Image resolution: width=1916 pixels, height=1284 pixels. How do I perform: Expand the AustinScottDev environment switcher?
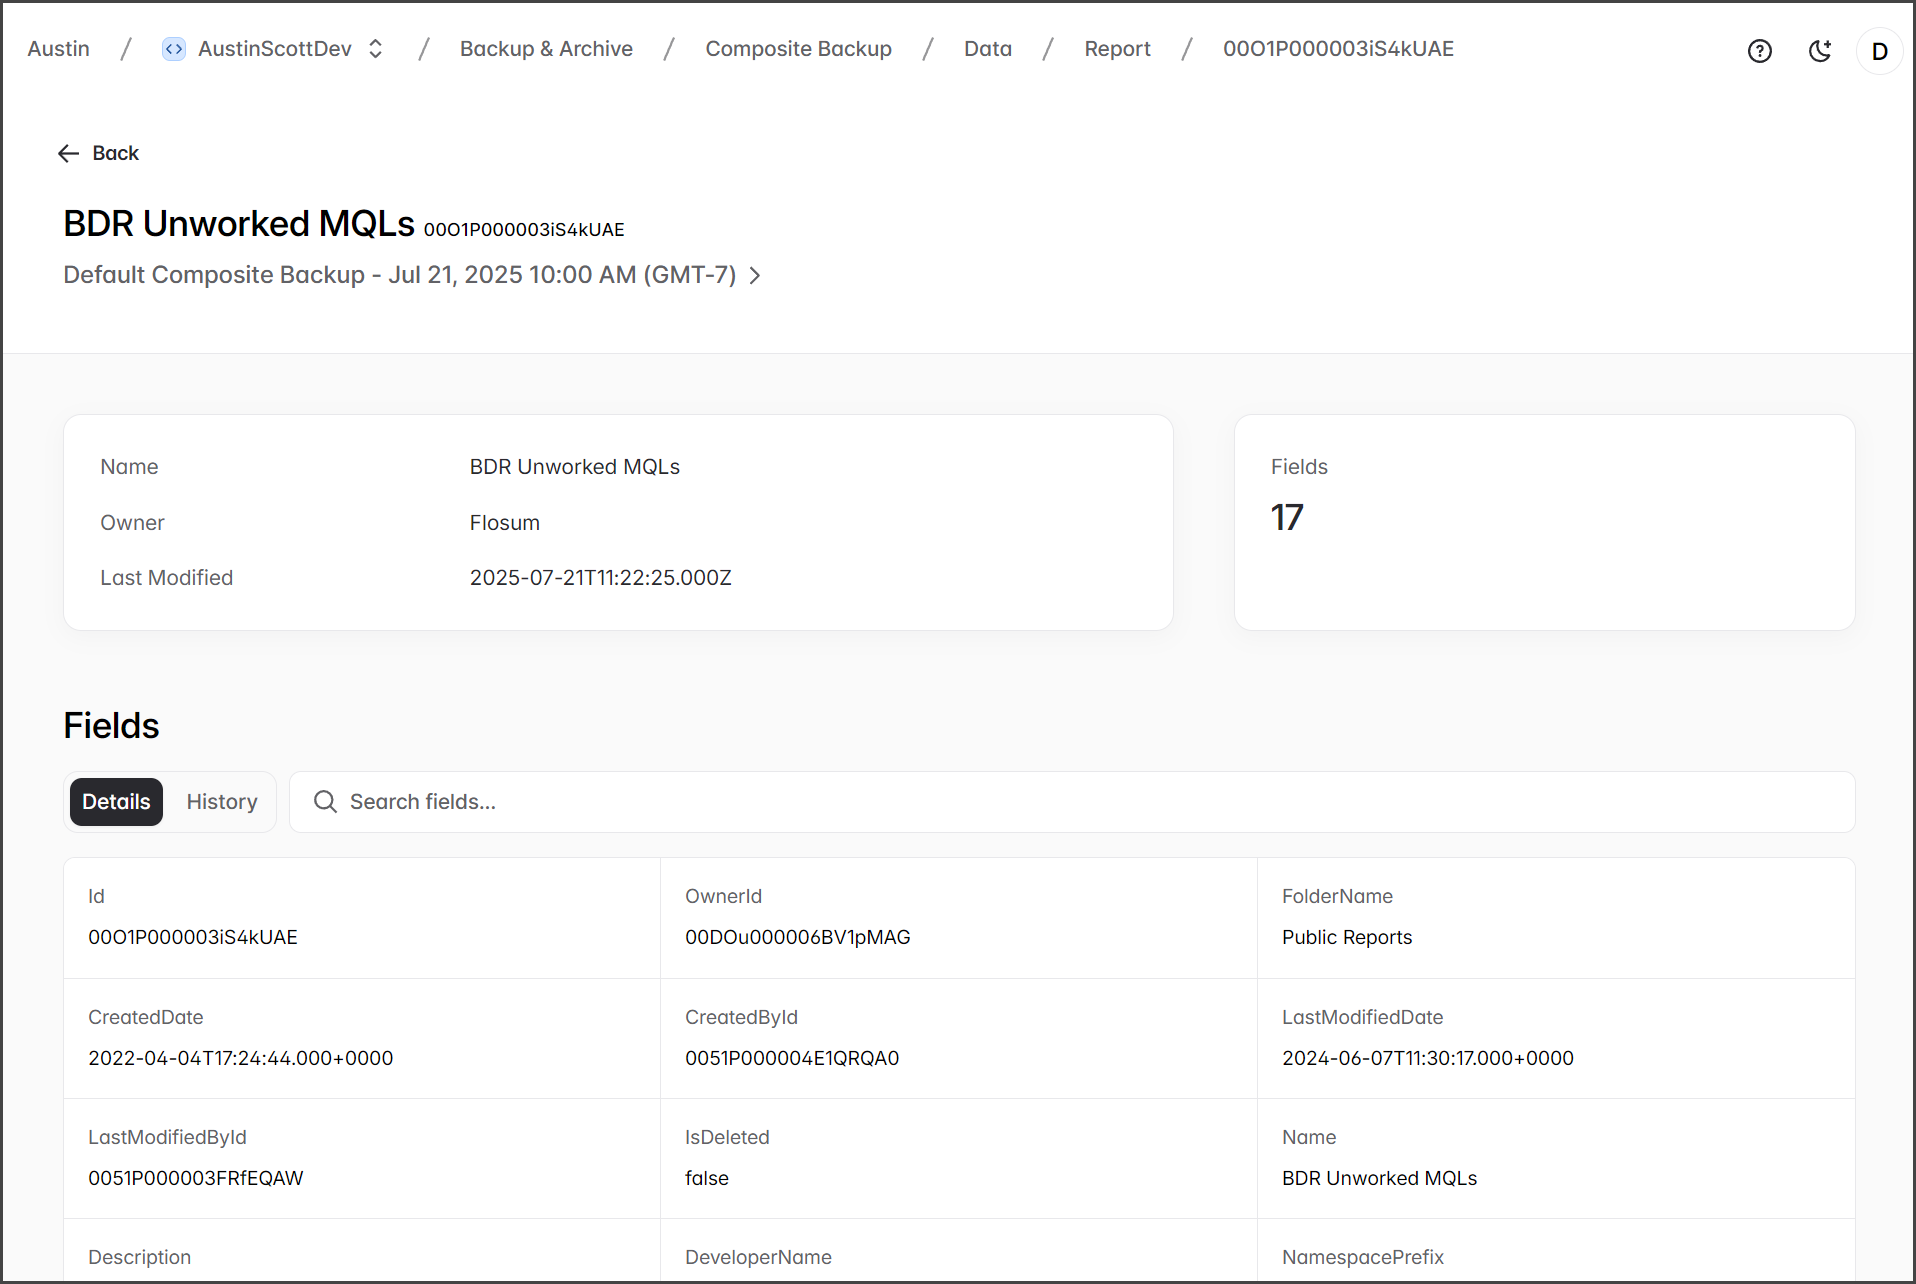coord(376,49)
